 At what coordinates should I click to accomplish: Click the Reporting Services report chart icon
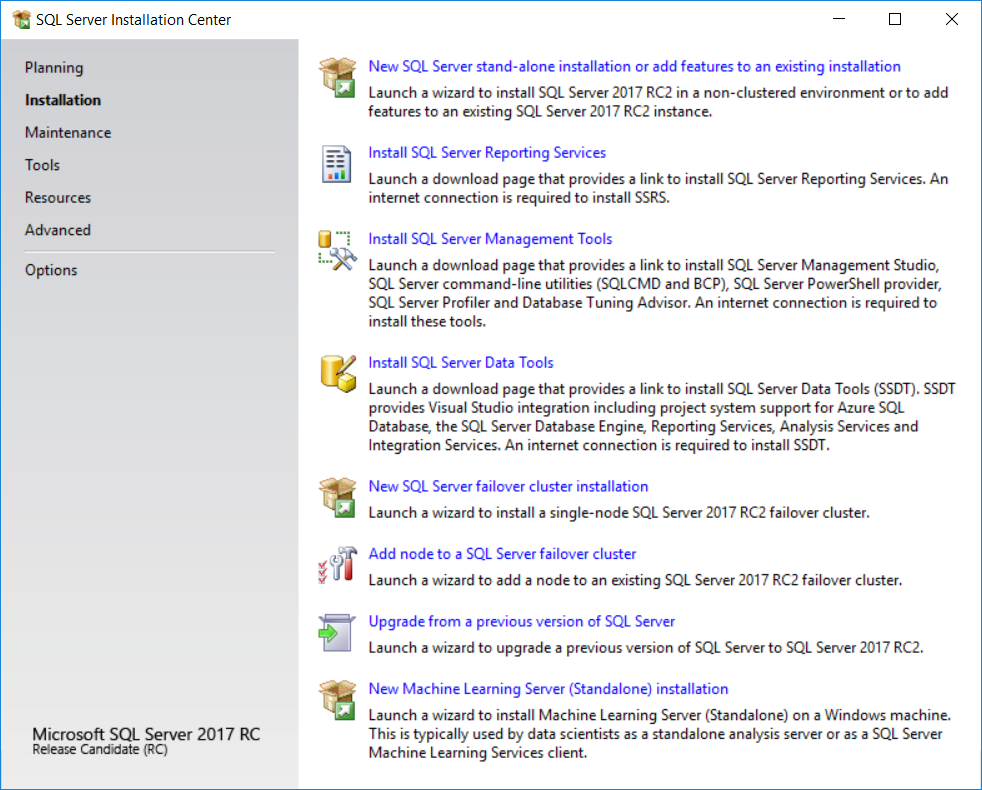click(337, 163)
